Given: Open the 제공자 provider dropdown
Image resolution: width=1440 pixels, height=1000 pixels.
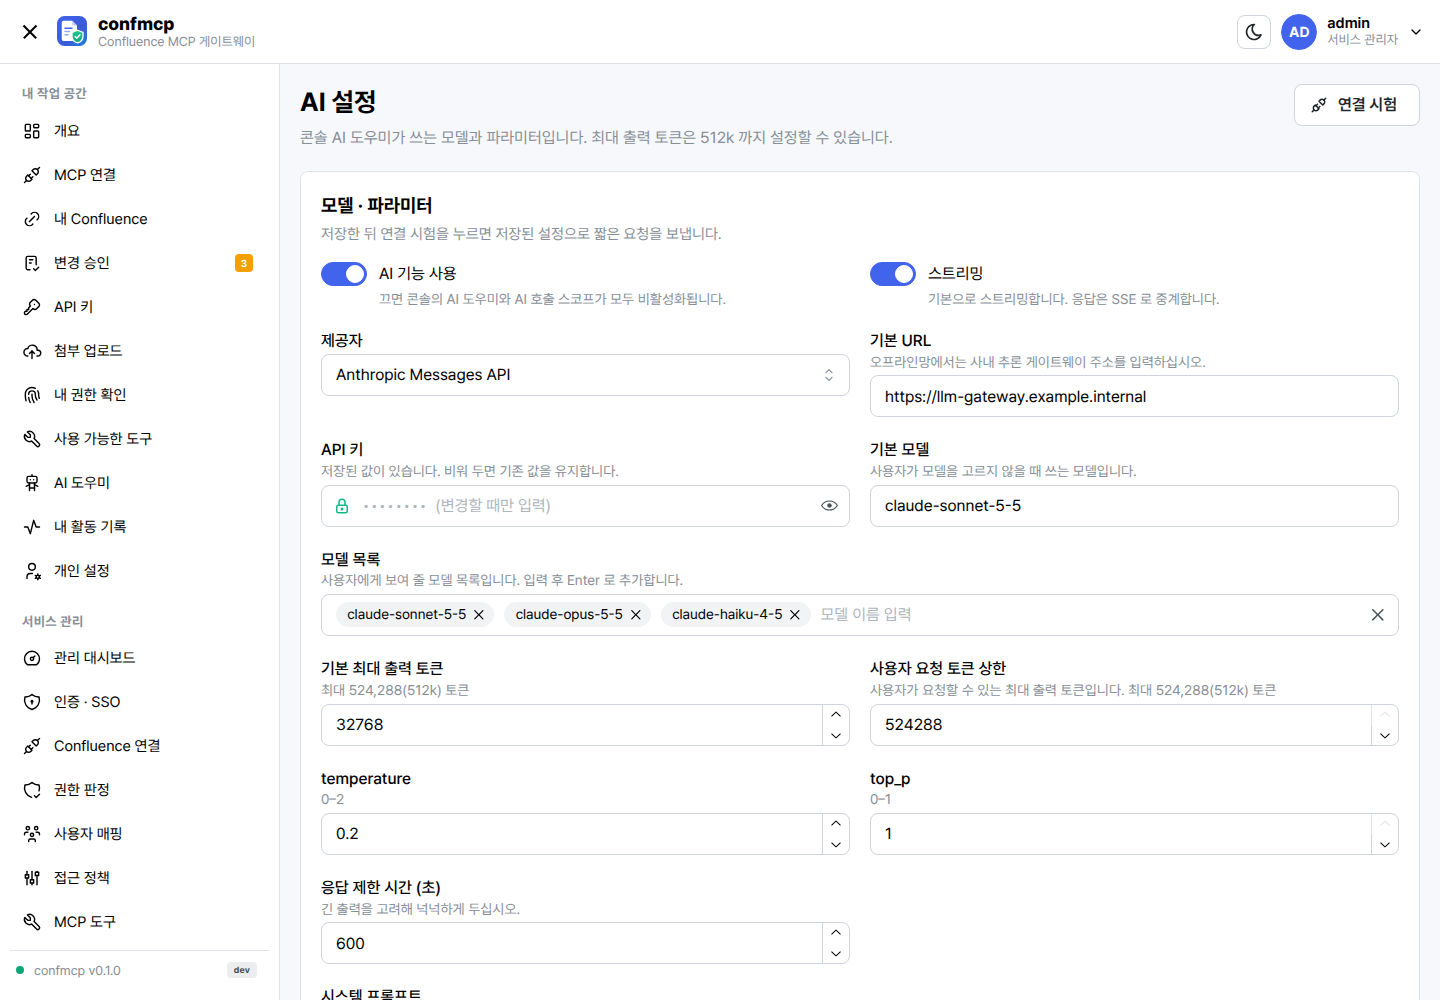Looking at the screenshot, I should click(x=585, y=375).
